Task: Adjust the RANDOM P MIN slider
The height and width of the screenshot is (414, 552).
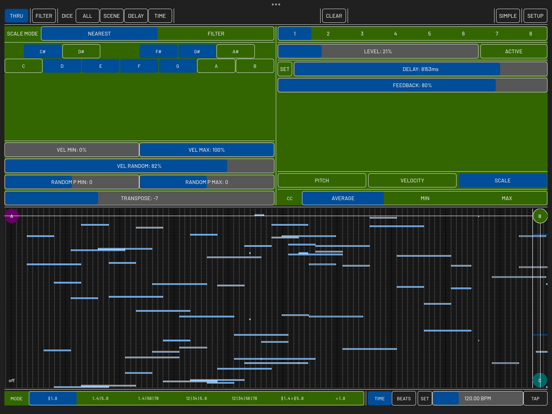Action: coord(71,182)
